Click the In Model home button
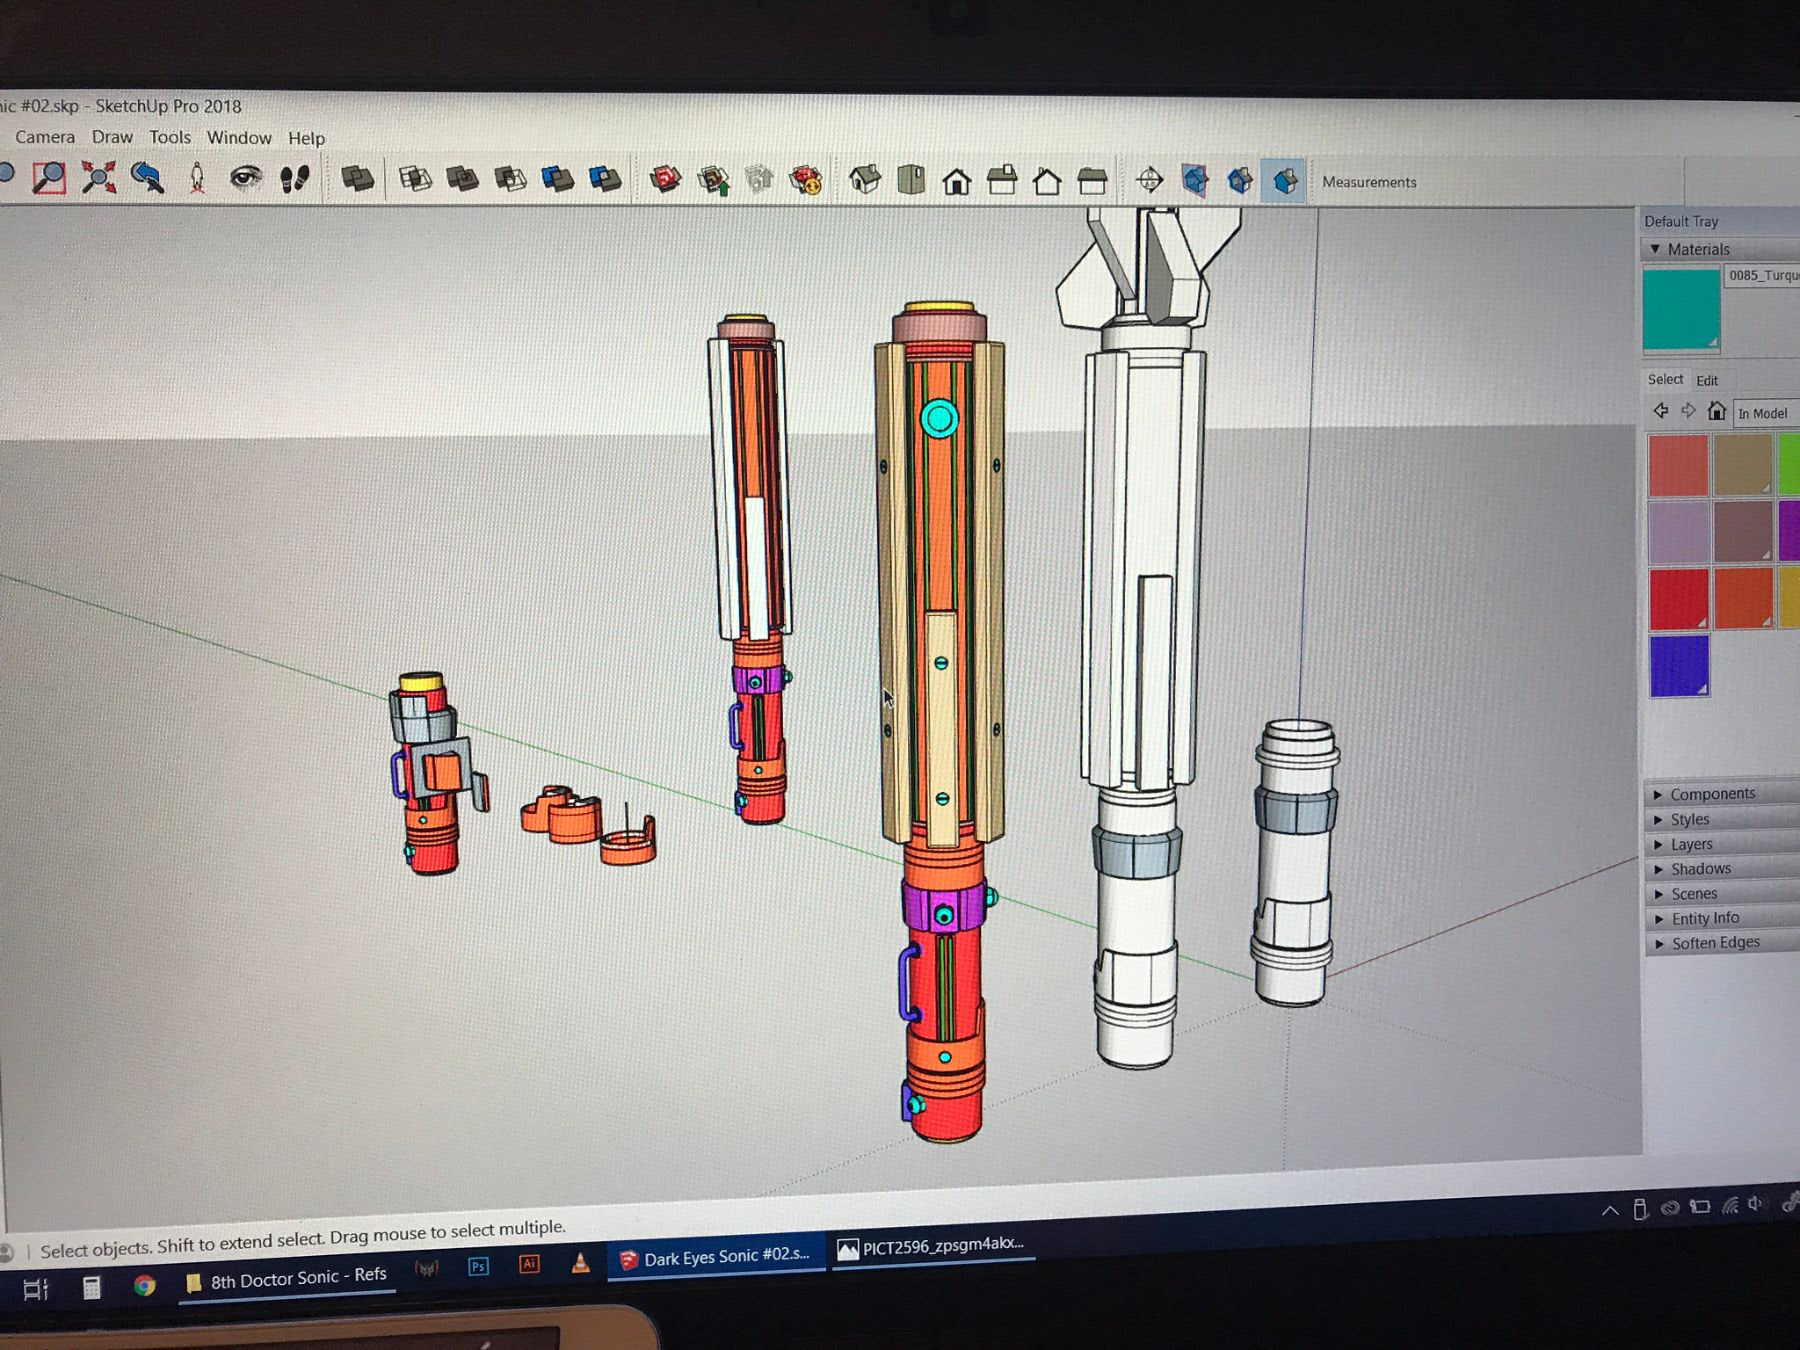1800x1350 pixels. 1716,411
